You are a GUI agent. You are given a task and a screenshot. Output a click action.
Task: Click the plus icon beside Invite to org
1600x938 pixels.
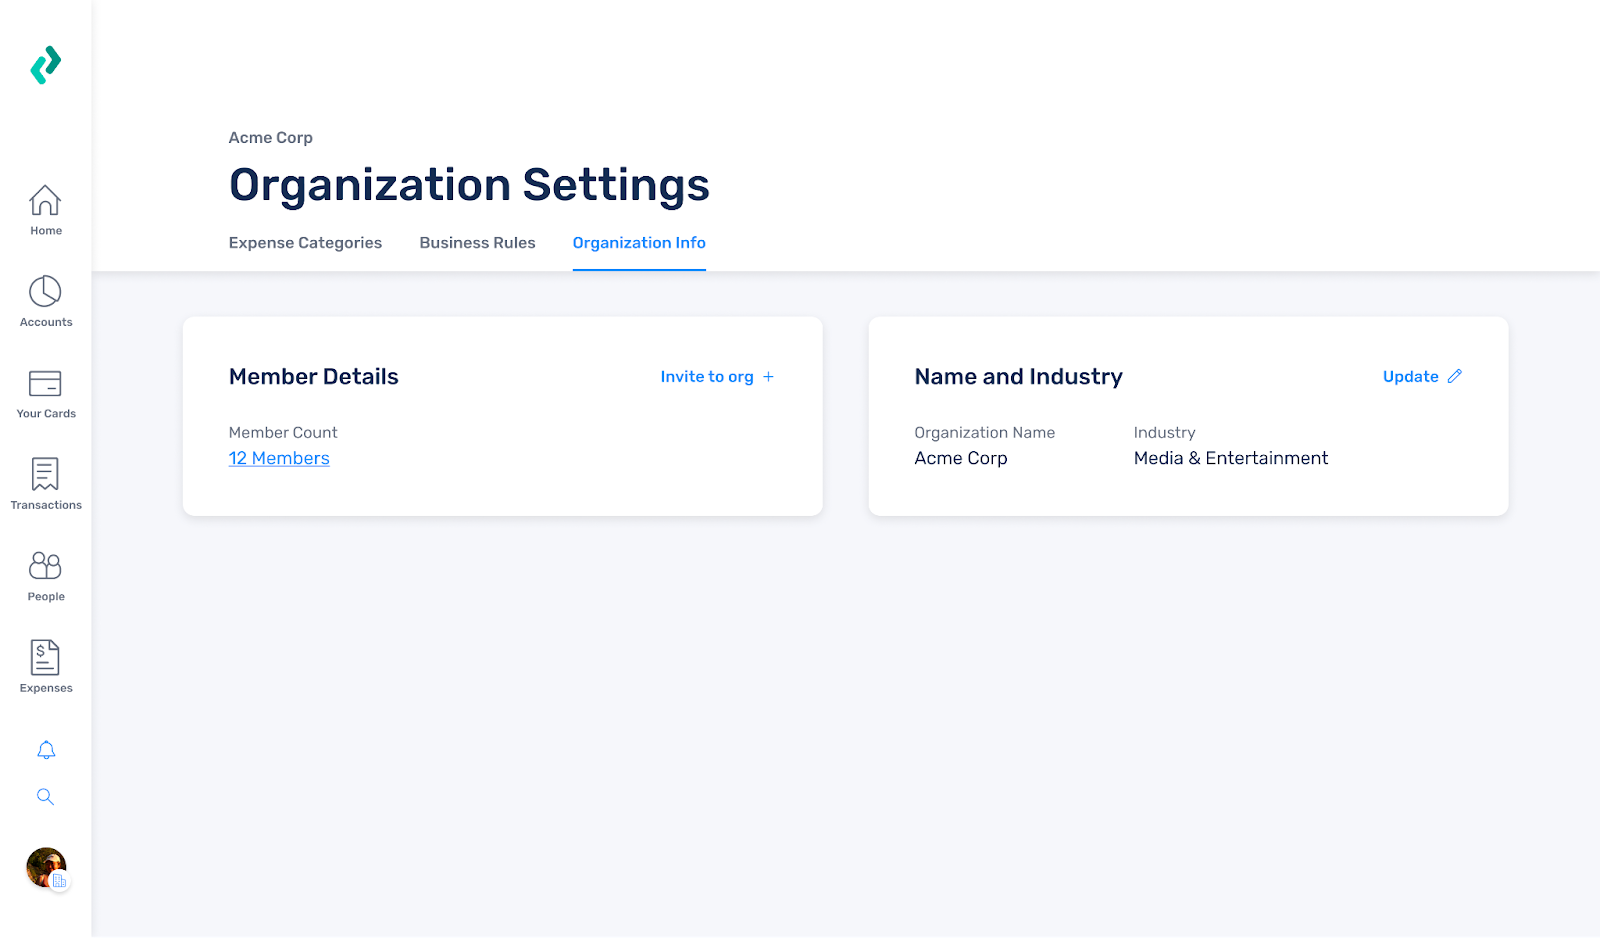tap(768, 377)
